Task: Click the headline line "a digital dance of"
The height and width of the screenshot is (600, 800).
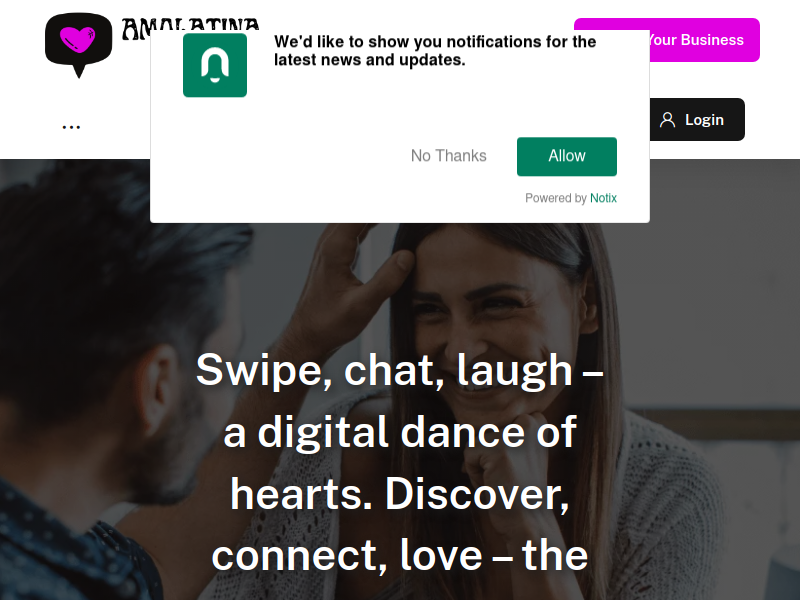Action: point(400,433)
